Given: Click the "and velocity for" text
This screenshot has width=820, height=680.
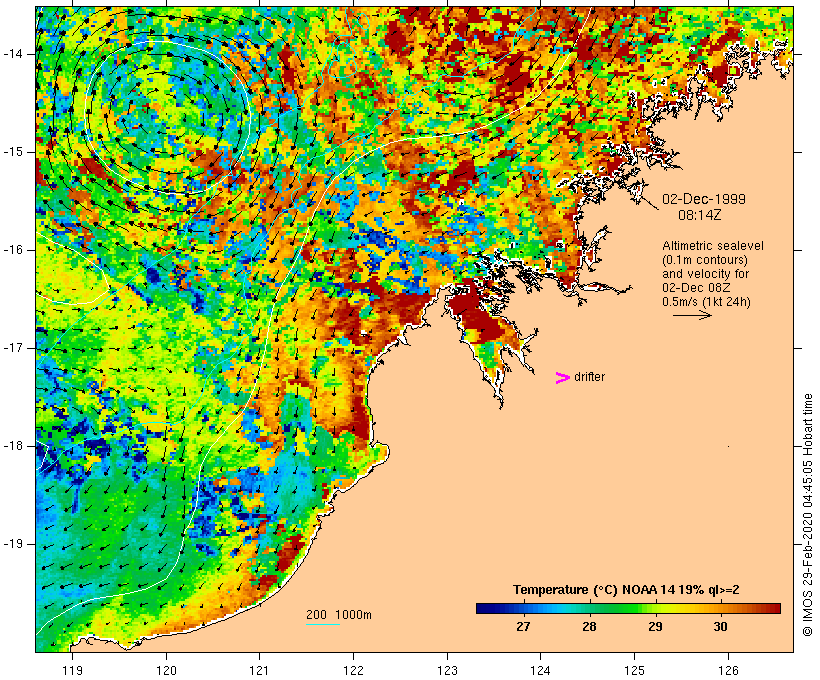Looking at the screenshot, I should coord(705,274).
